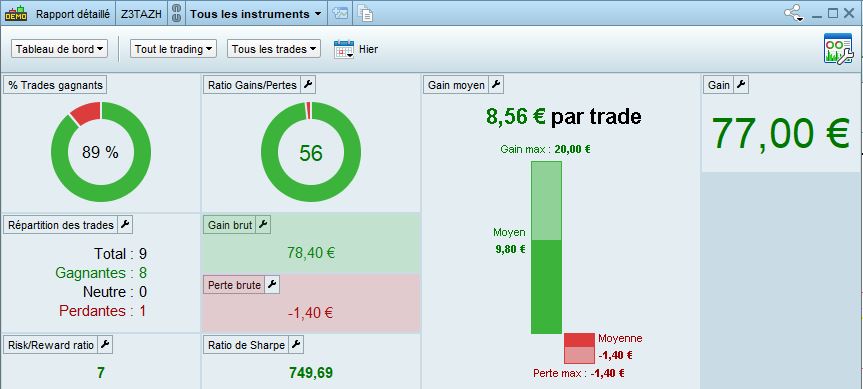
Task: Click the Répartition des trades label
Action: tap(61, 224)
